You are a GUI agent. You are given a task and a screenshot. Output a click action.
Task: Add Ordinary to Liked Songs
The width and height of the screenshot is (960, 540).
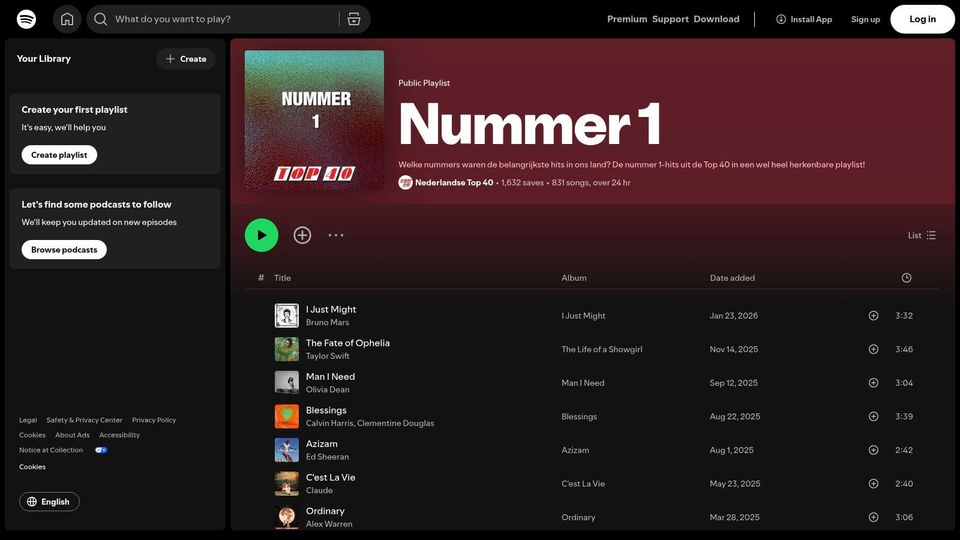(873, 517)
